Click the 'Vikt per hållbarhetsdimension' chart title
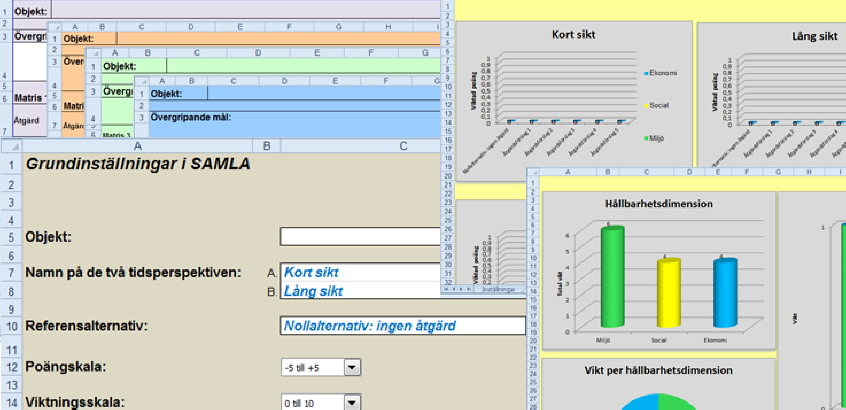This screenshot has width=846, height=410. [658, 370]
